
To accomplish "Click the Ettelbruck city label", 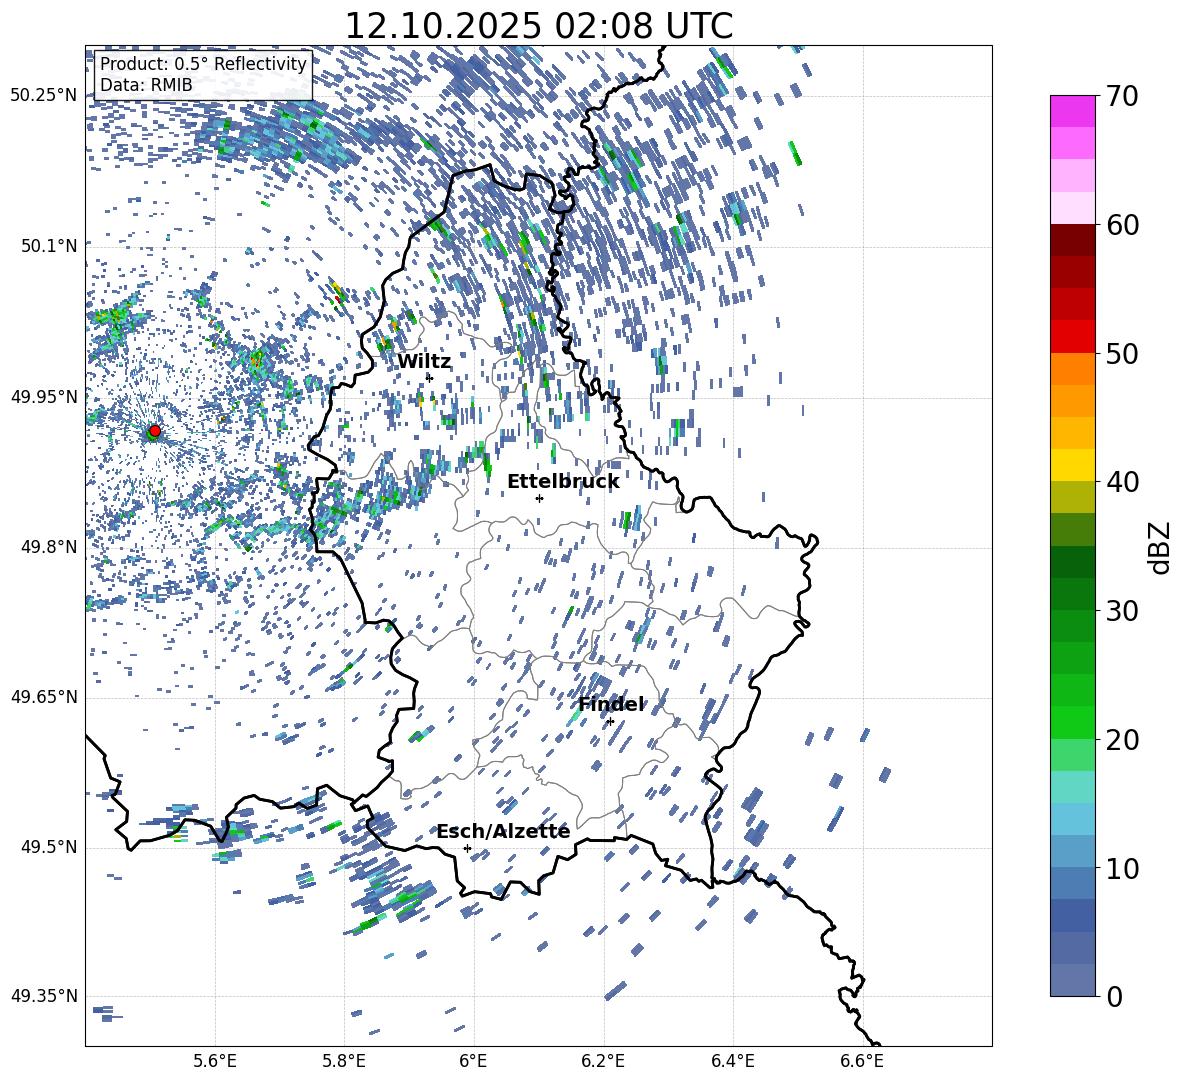I will [563, 482].
